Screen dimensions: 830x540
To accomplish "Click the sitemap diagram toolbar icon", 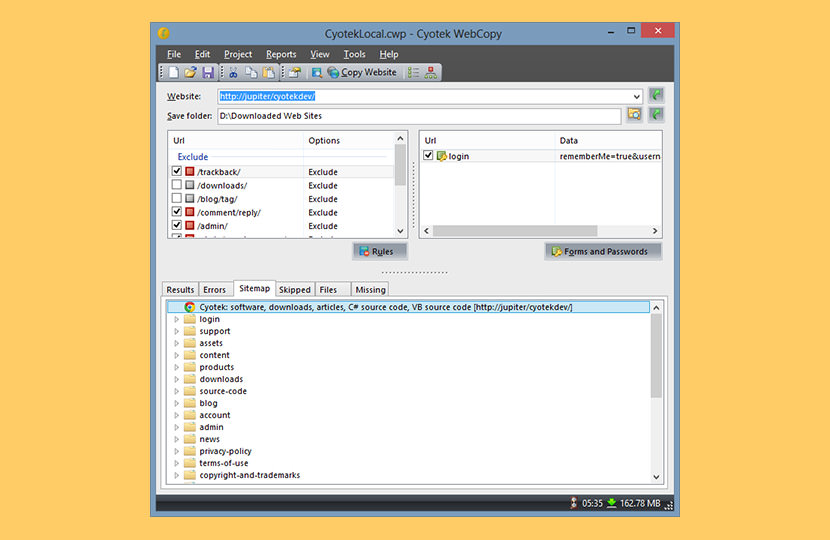I will click(431, 73).
